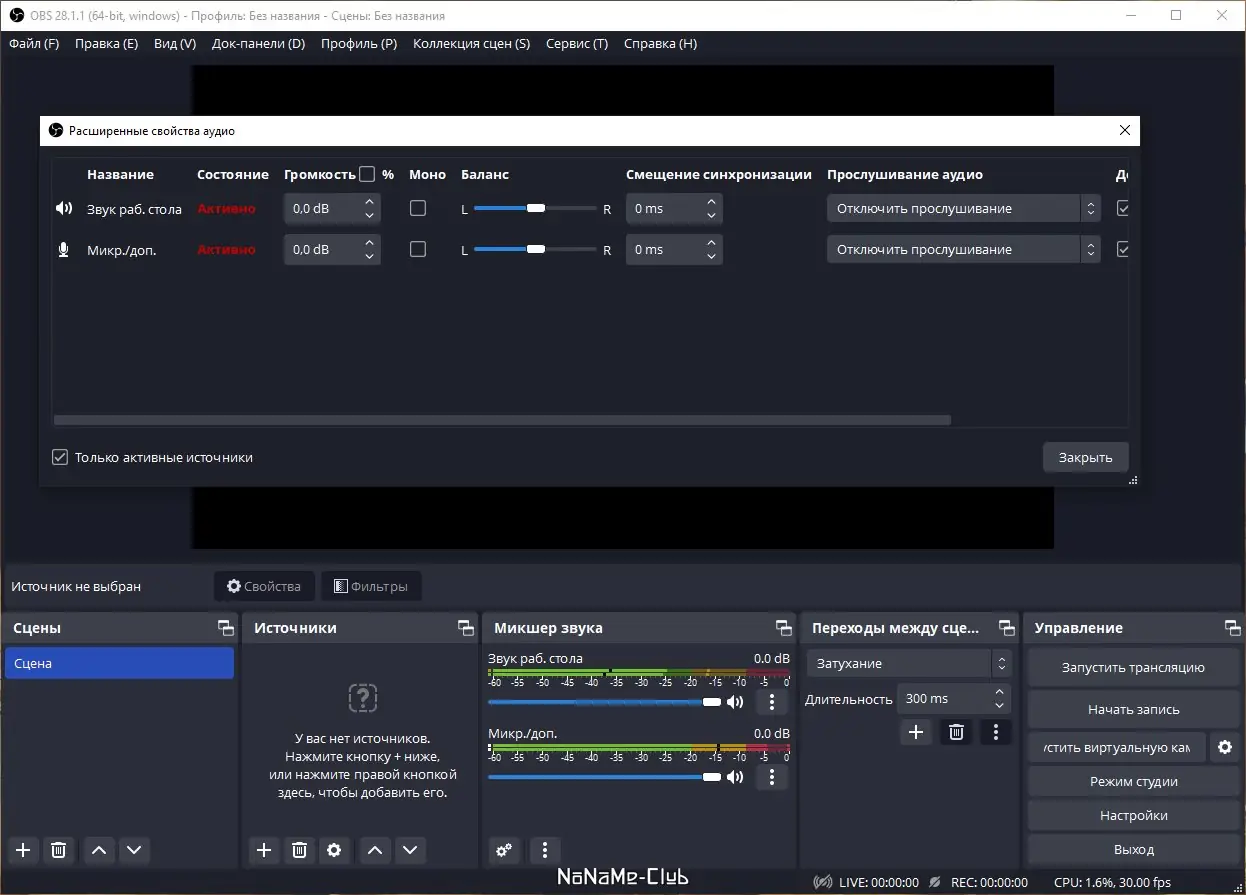Uncheck Только активные источники

pos(60,457)
